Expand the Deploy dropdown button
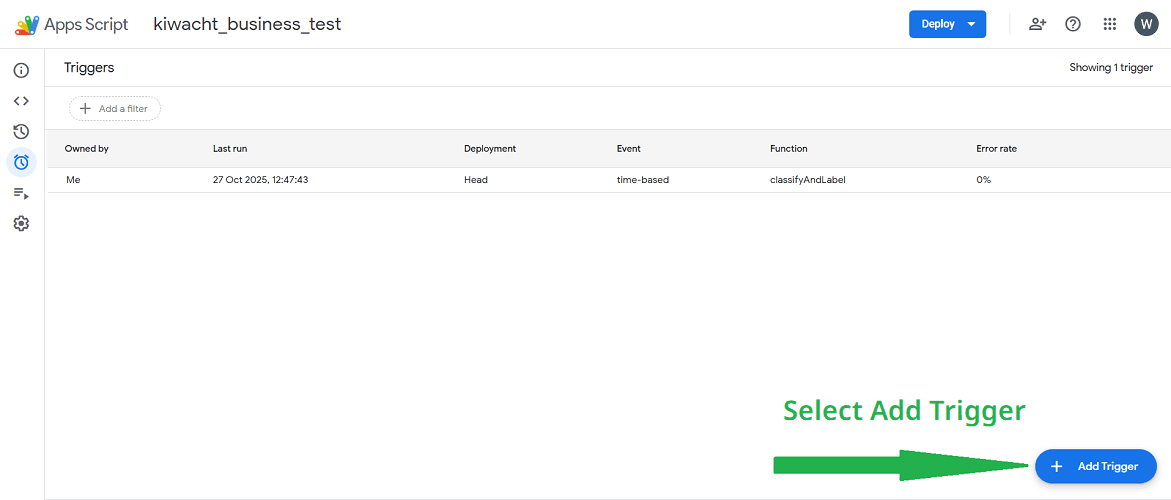 click(x=947, y=24)
